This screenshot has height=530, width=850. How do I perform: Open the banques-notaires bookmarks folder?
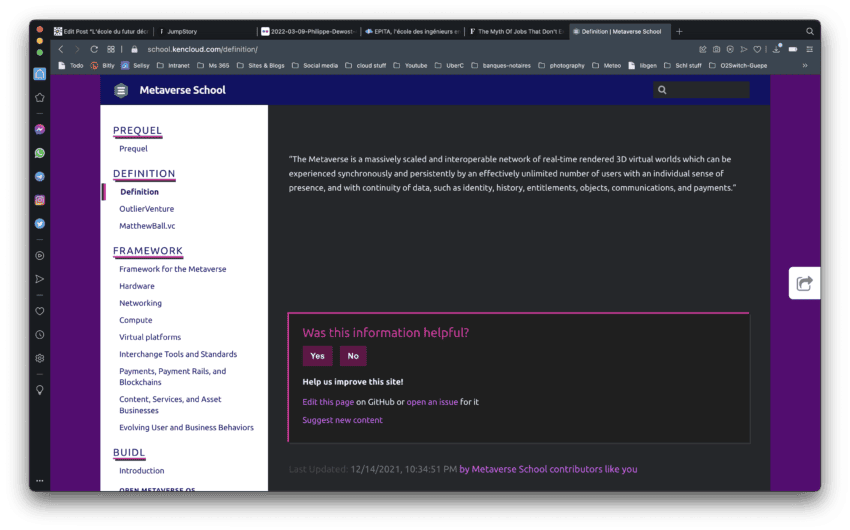pos(500,66)
